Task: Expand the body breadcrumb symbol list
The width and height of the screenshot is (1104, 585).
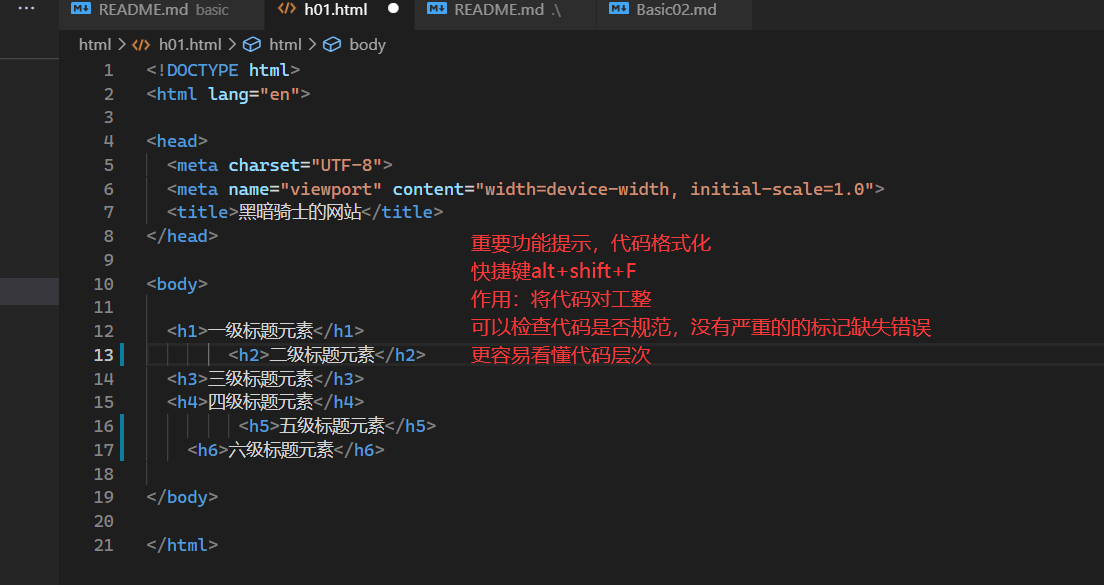Action: tap(367, 44)
